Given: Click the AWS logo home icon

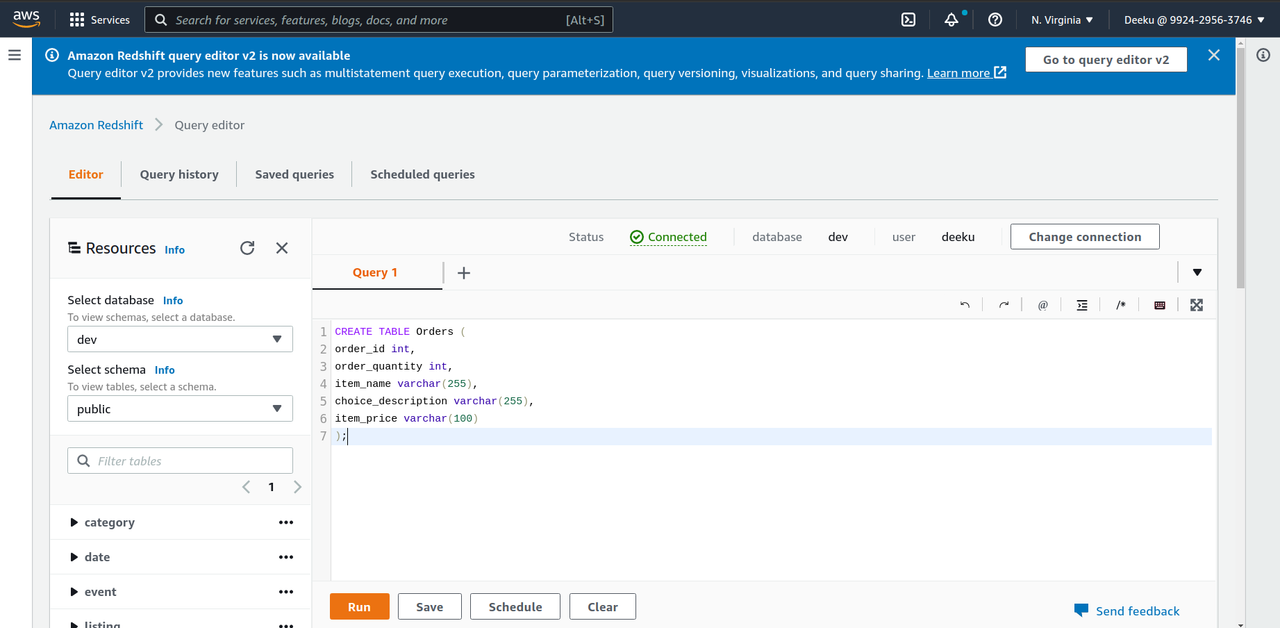Looking at the screenshot, I should point(26,19).
